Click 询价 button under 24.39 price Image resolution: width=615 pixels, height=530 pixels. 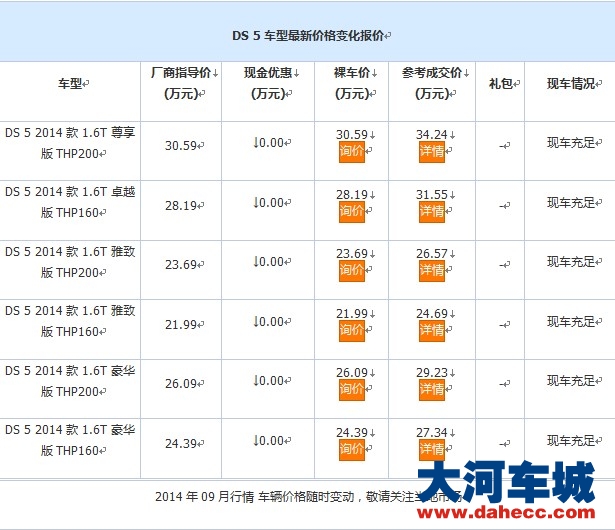click(352, 450)
